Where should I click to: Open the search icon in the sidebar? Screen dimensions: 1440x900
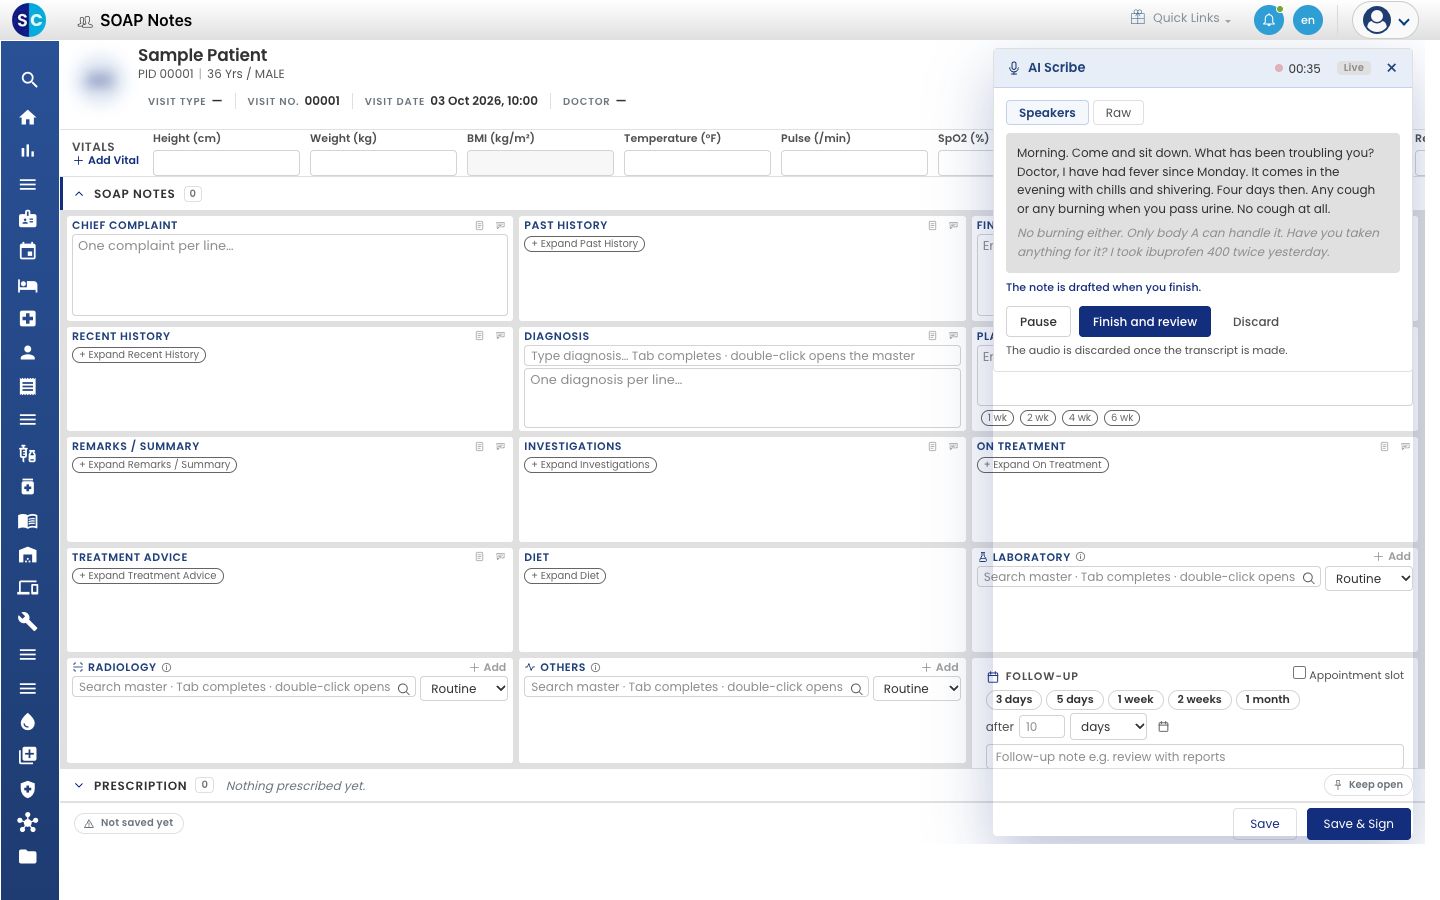pyautogui.click(x=28, y=80)
